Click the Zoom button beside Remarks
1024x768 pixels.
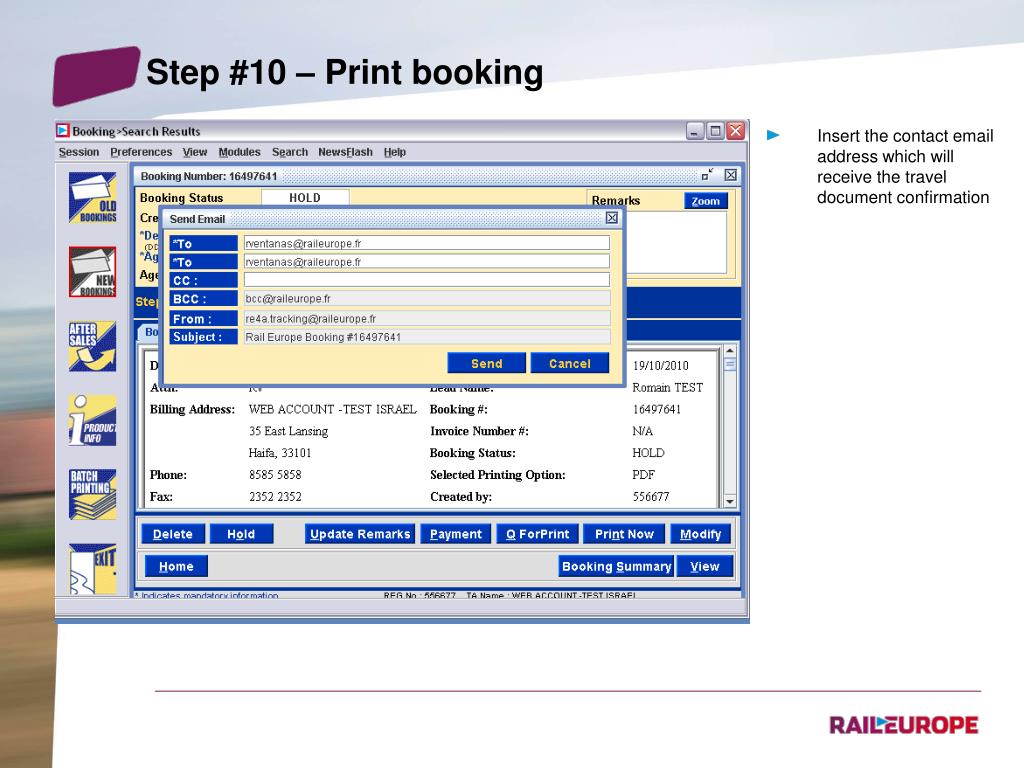coord(705,201)
